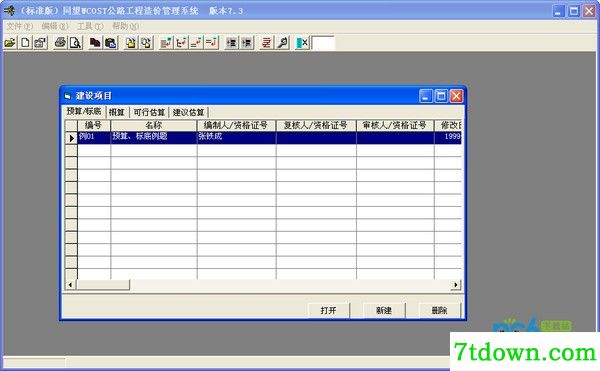Click the teal bar with X toolbar icon
The image size is (600, 371).
pos(302,42)
